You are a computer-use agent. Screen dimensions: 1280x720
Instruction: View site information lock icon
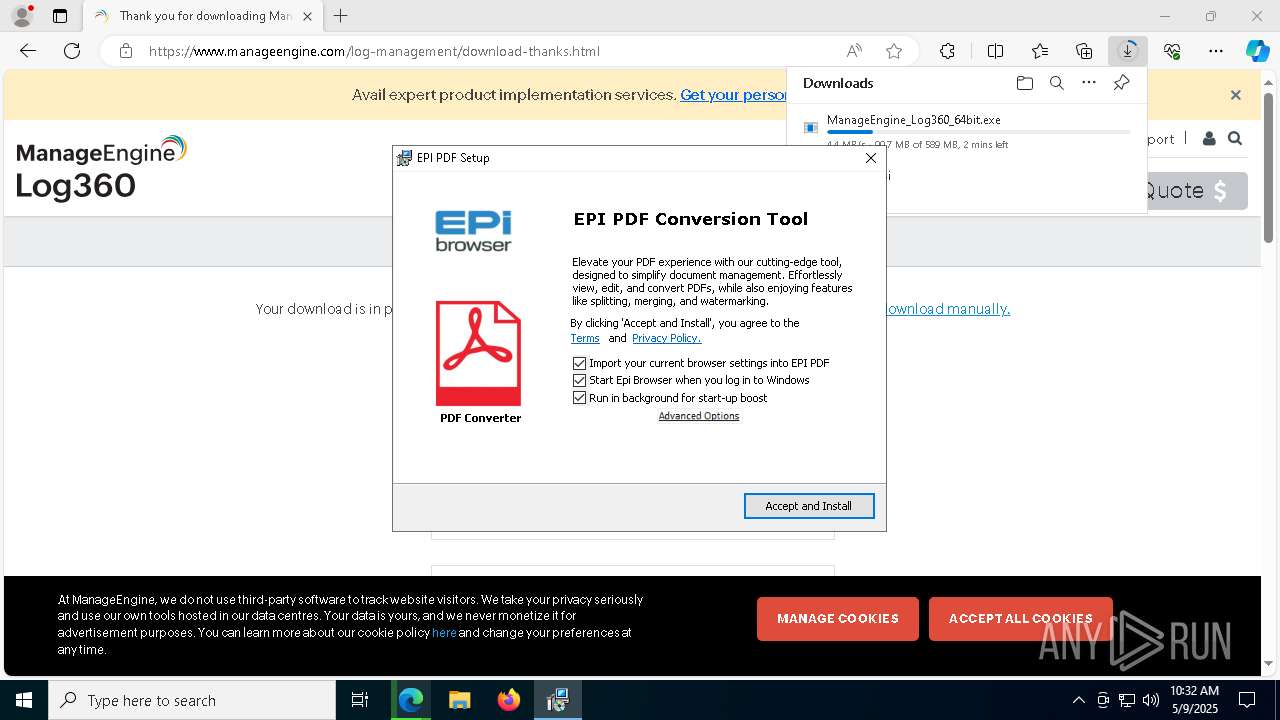point(125,51)
